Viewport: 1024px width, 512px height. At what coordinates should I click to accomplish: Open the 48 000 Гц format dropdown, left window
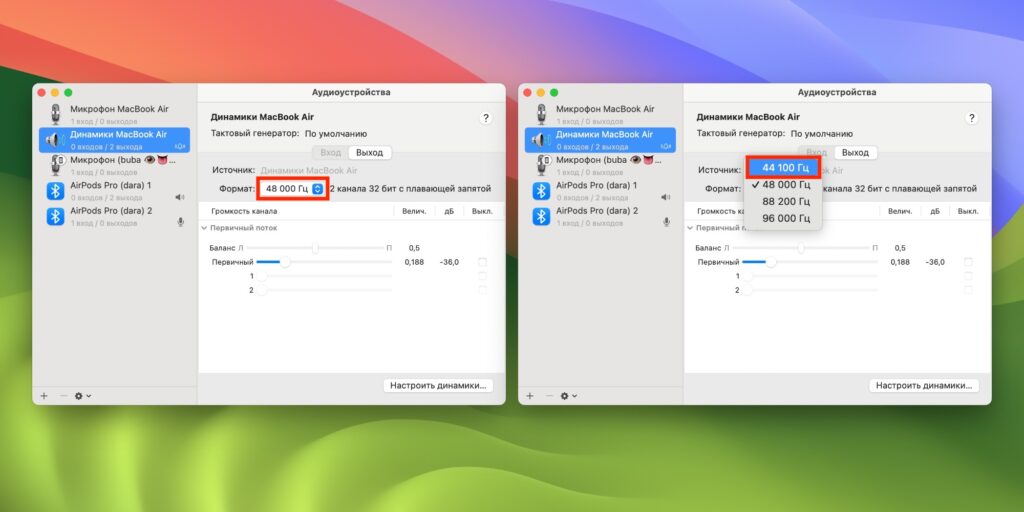tap(293, 189)
